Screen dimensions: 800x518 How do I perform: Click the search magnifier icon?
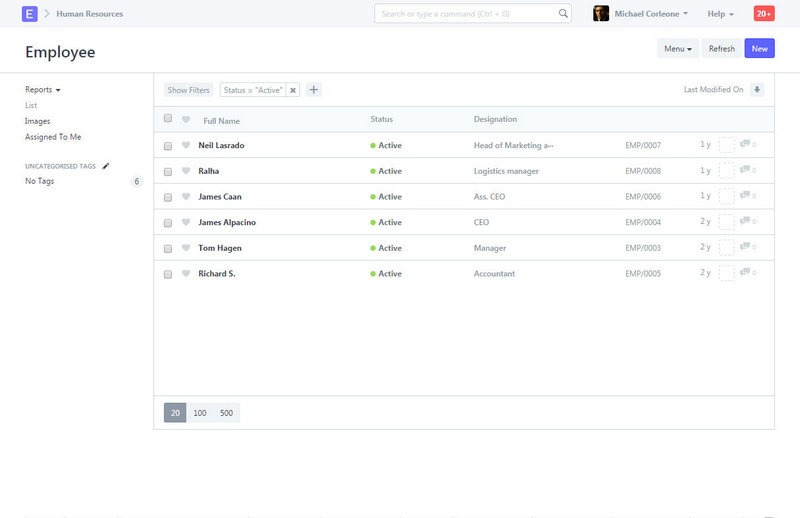pos(563,14)
